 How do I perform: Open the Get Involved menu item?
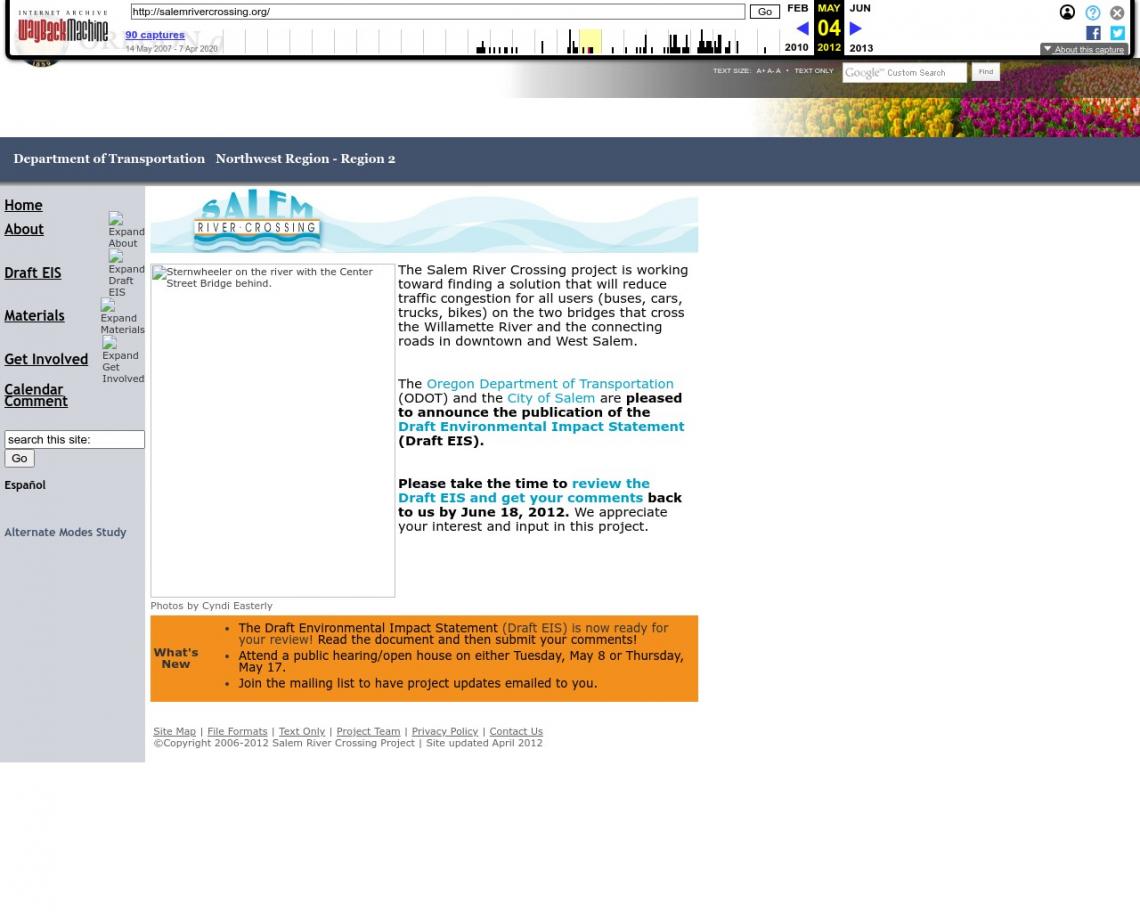pos(46,359)
